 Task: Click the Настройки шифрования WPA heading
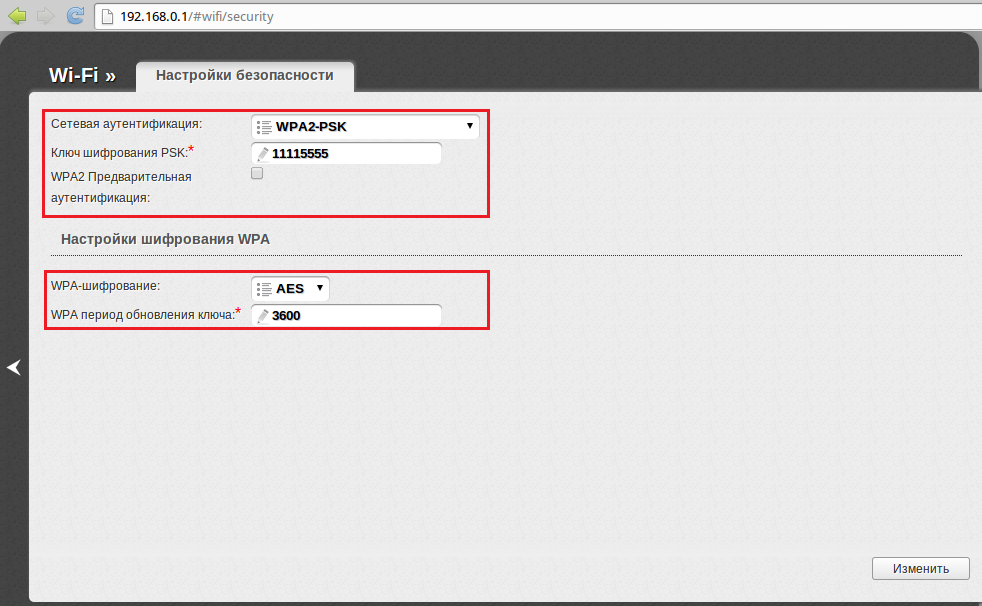[x=165, y=239]
